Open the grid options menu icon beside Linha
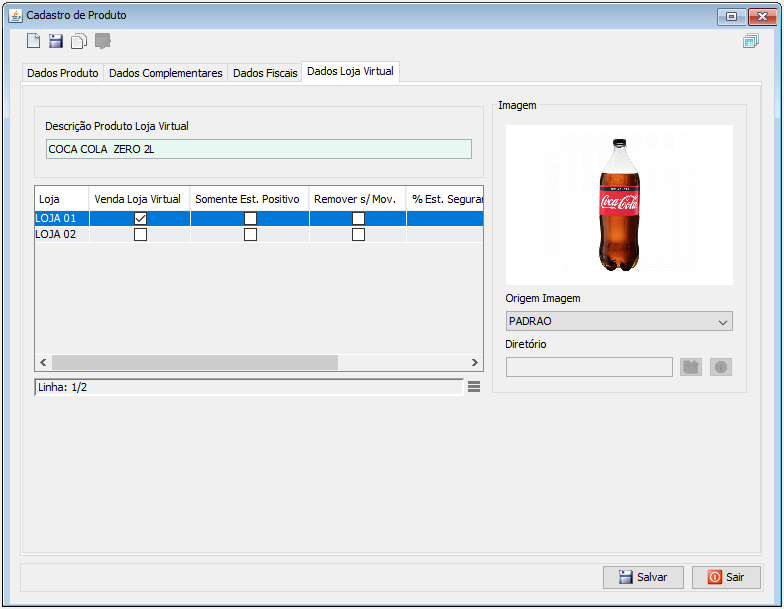This screenshot has height=609, width=784. coord(474,386)
